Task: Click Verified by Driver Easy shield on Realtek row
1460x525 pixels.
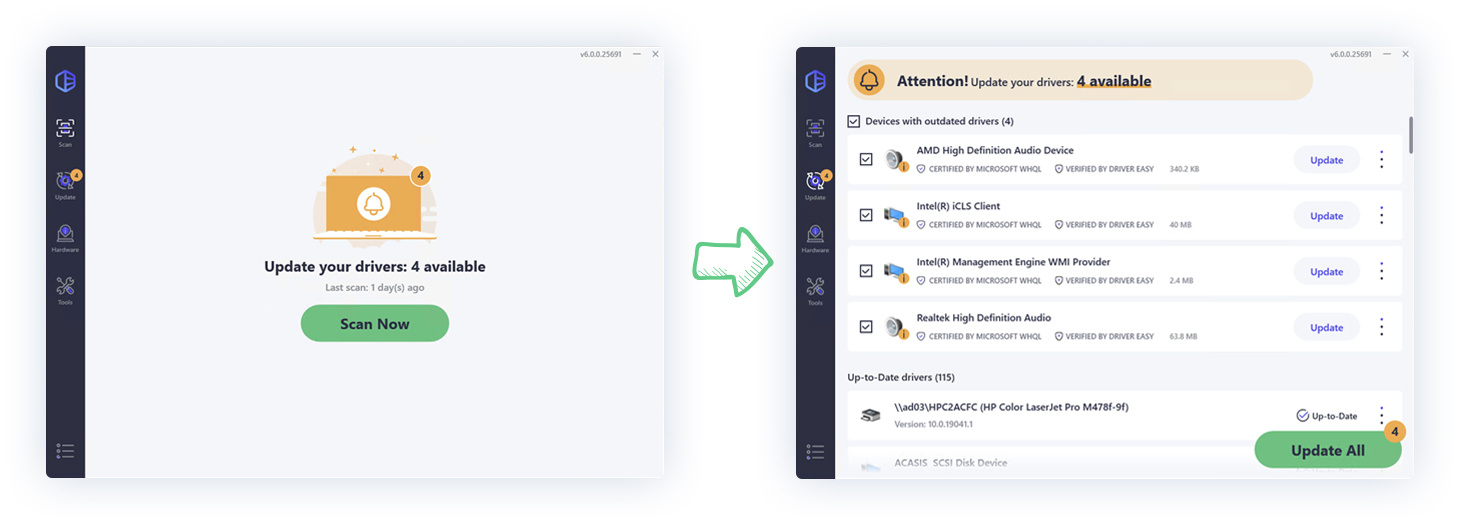Action: coord(1059,337)
